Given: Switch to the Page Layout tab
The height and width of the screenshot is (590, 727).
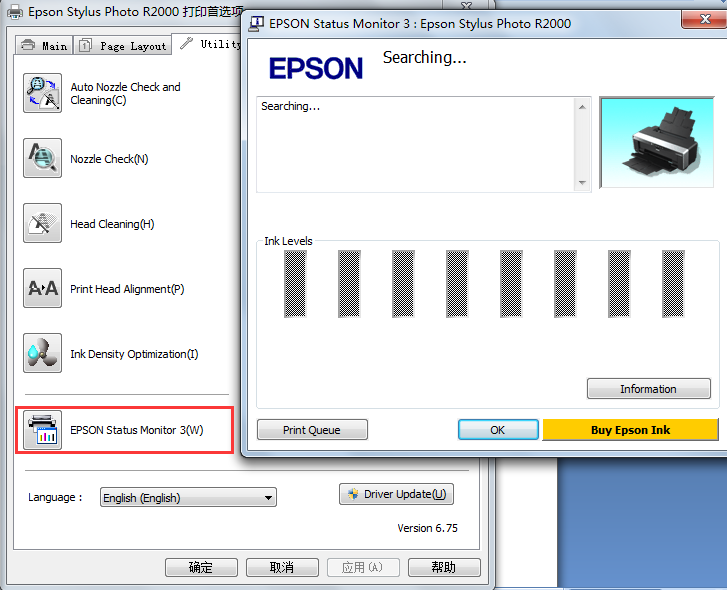Looking at the screenshot, I should (122, 45).
